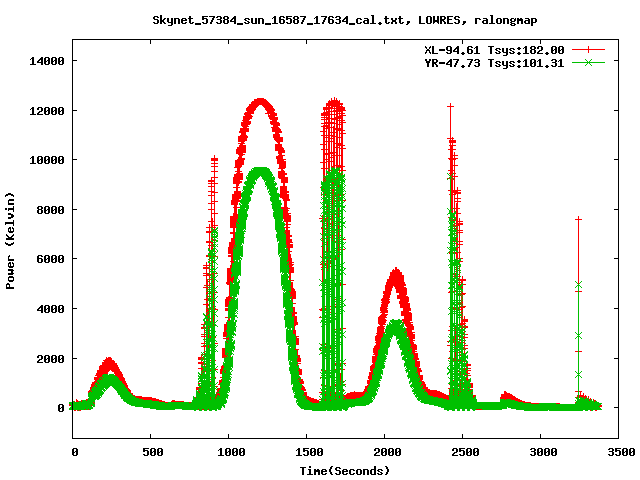Select the YR-47.73 Tsys:101.31 legend entry
Viewport: 640px width, 480px height.
[494, 63]
